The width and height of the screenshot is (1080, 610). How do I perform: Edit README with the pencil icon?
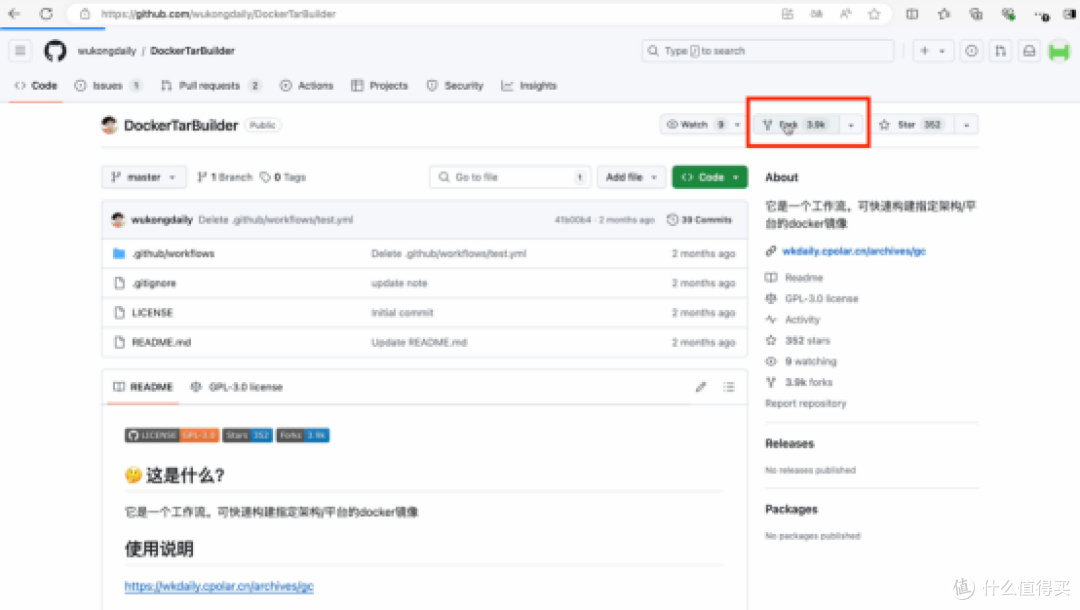pyautogui.click(x=701, y=387)
